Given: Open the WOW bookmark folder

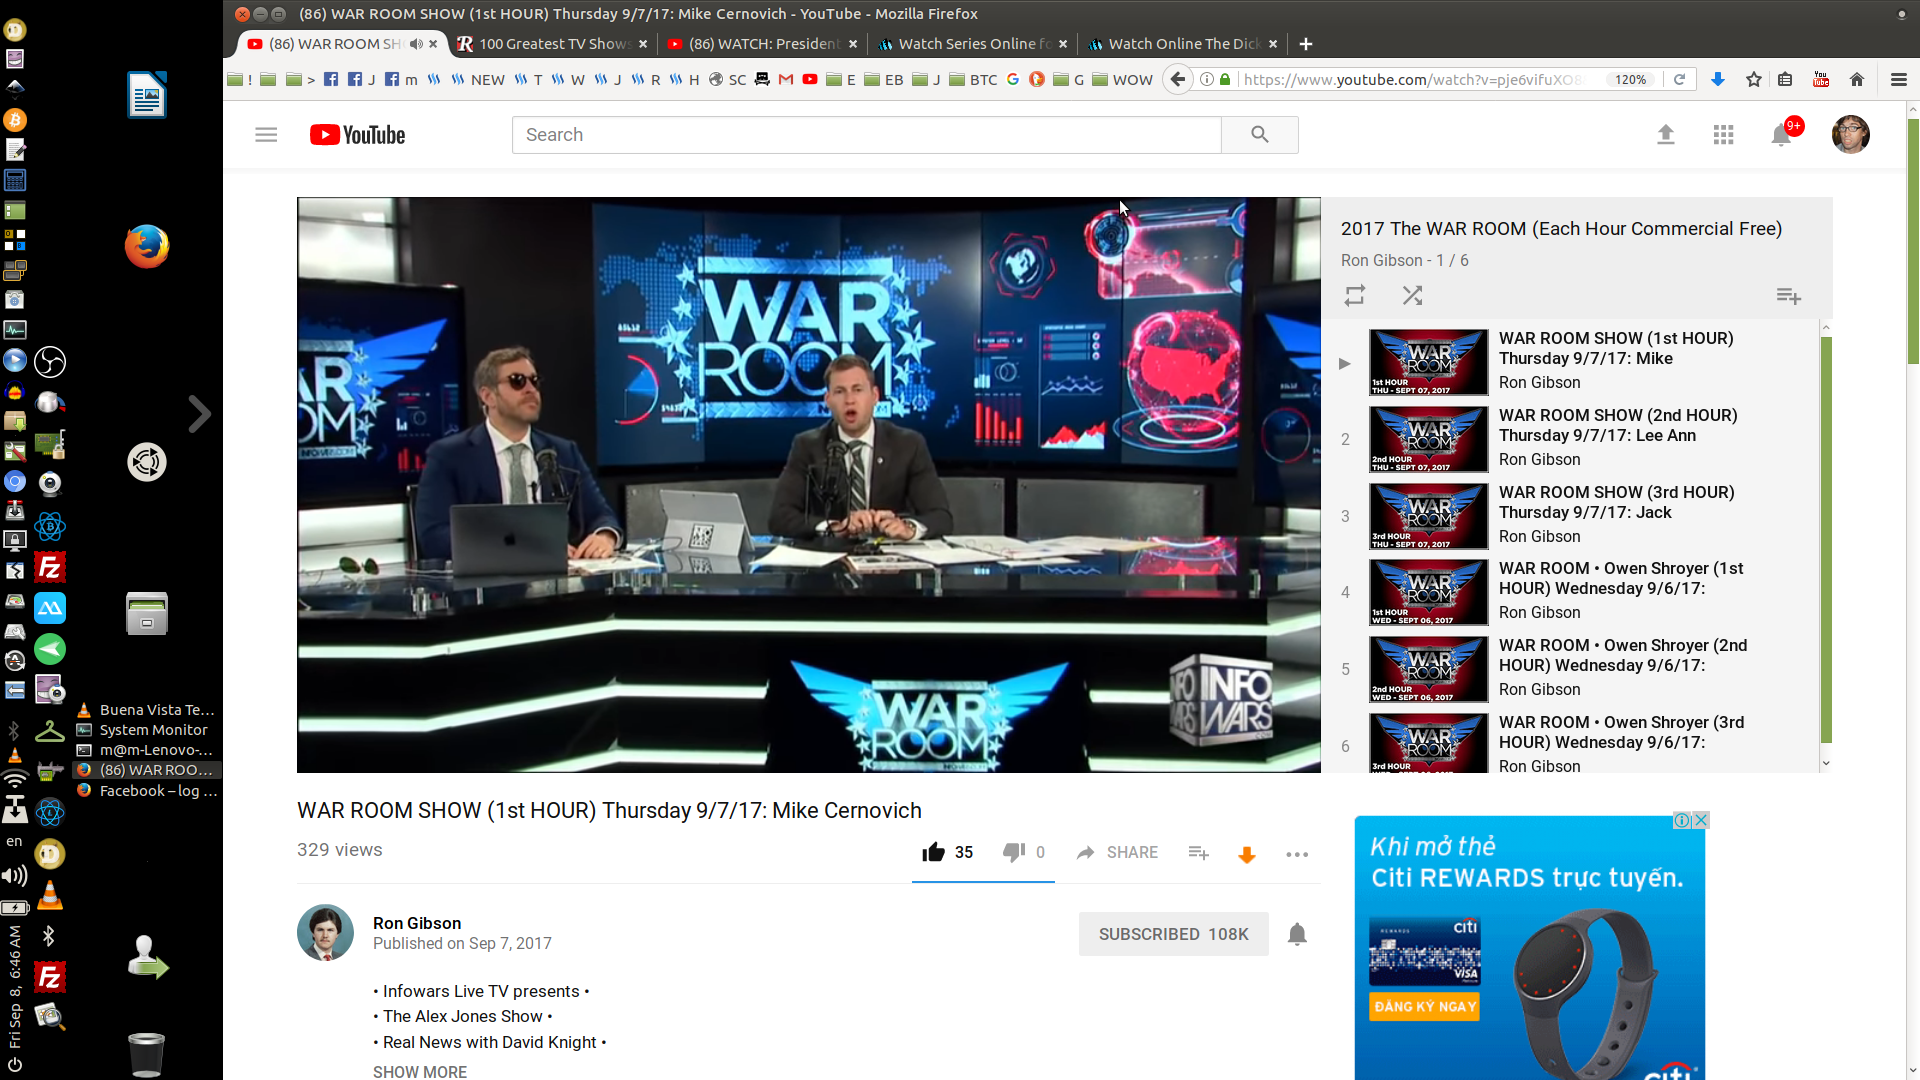Looking at the screenshot, I should pos(1123,79).
